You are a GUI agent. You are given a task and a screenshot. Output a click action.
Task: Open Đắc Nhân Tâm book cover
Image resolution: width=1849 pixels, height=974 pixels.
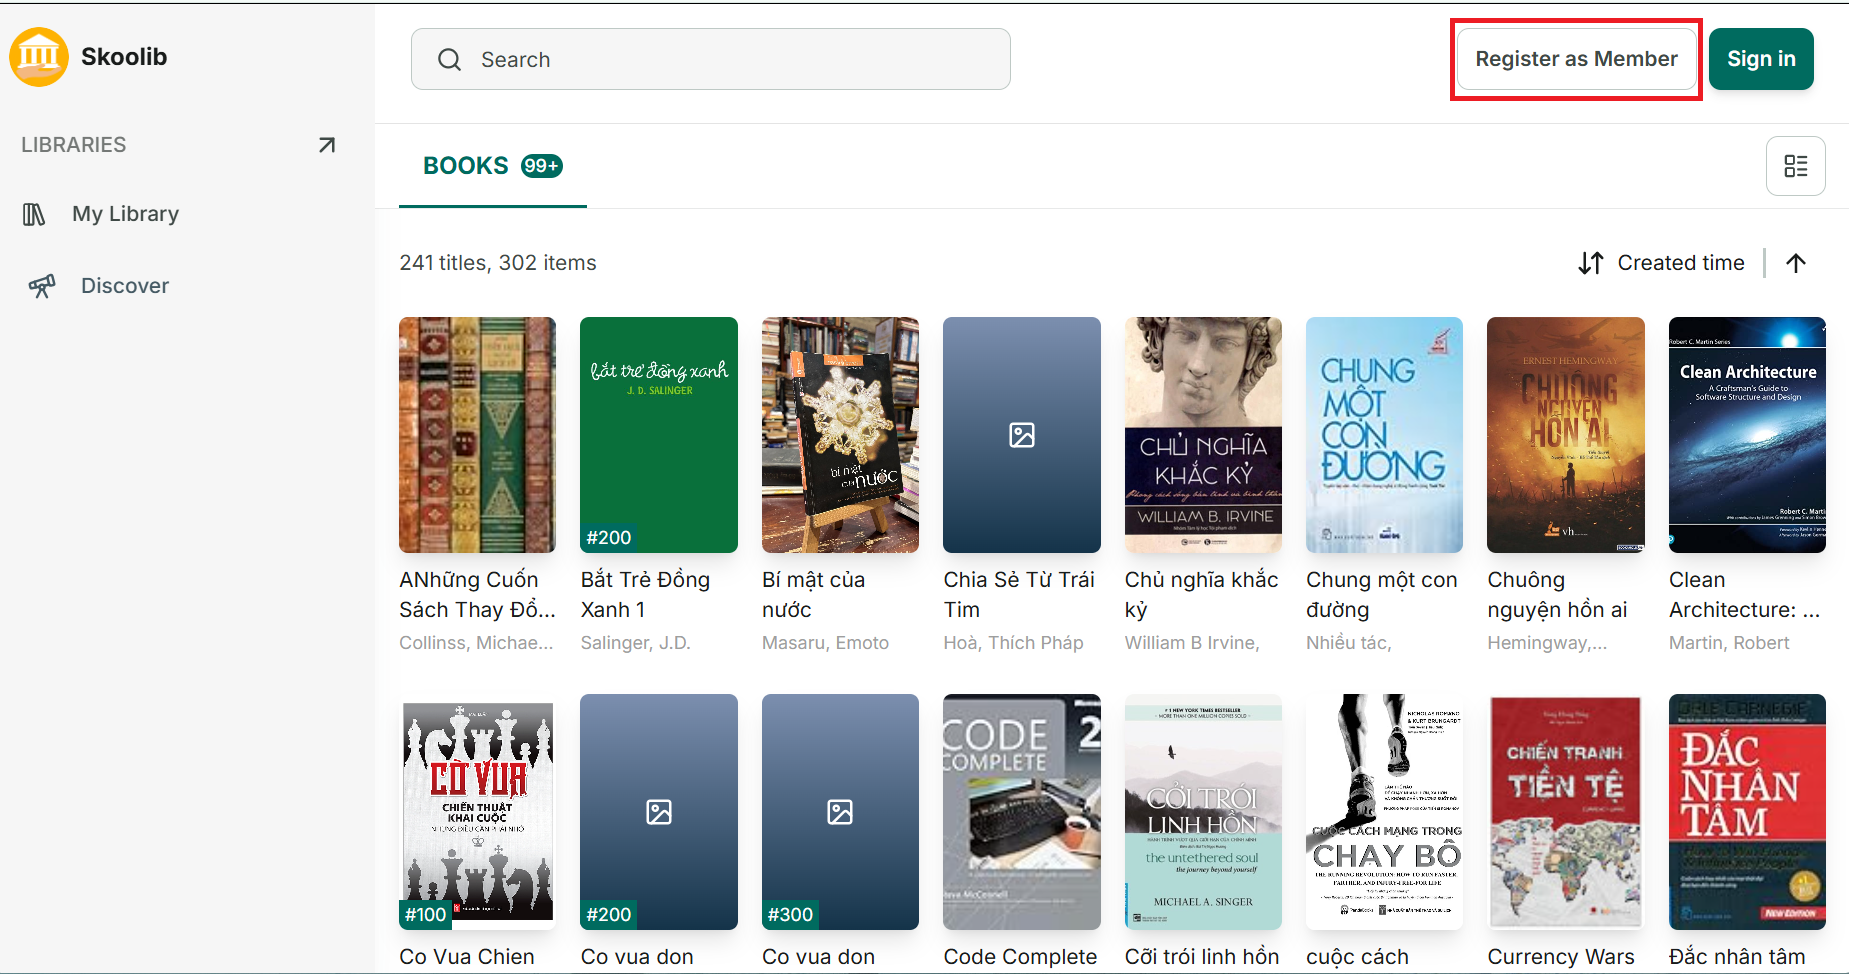1747,812
